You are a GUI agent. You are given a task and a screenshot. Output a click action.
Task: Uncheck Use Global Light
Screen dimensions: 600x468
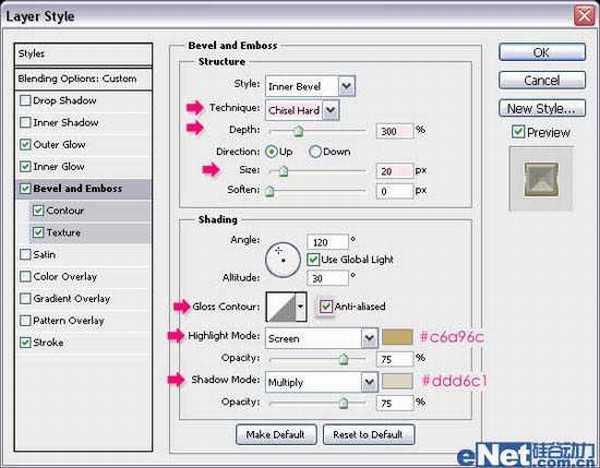point(314,259)
